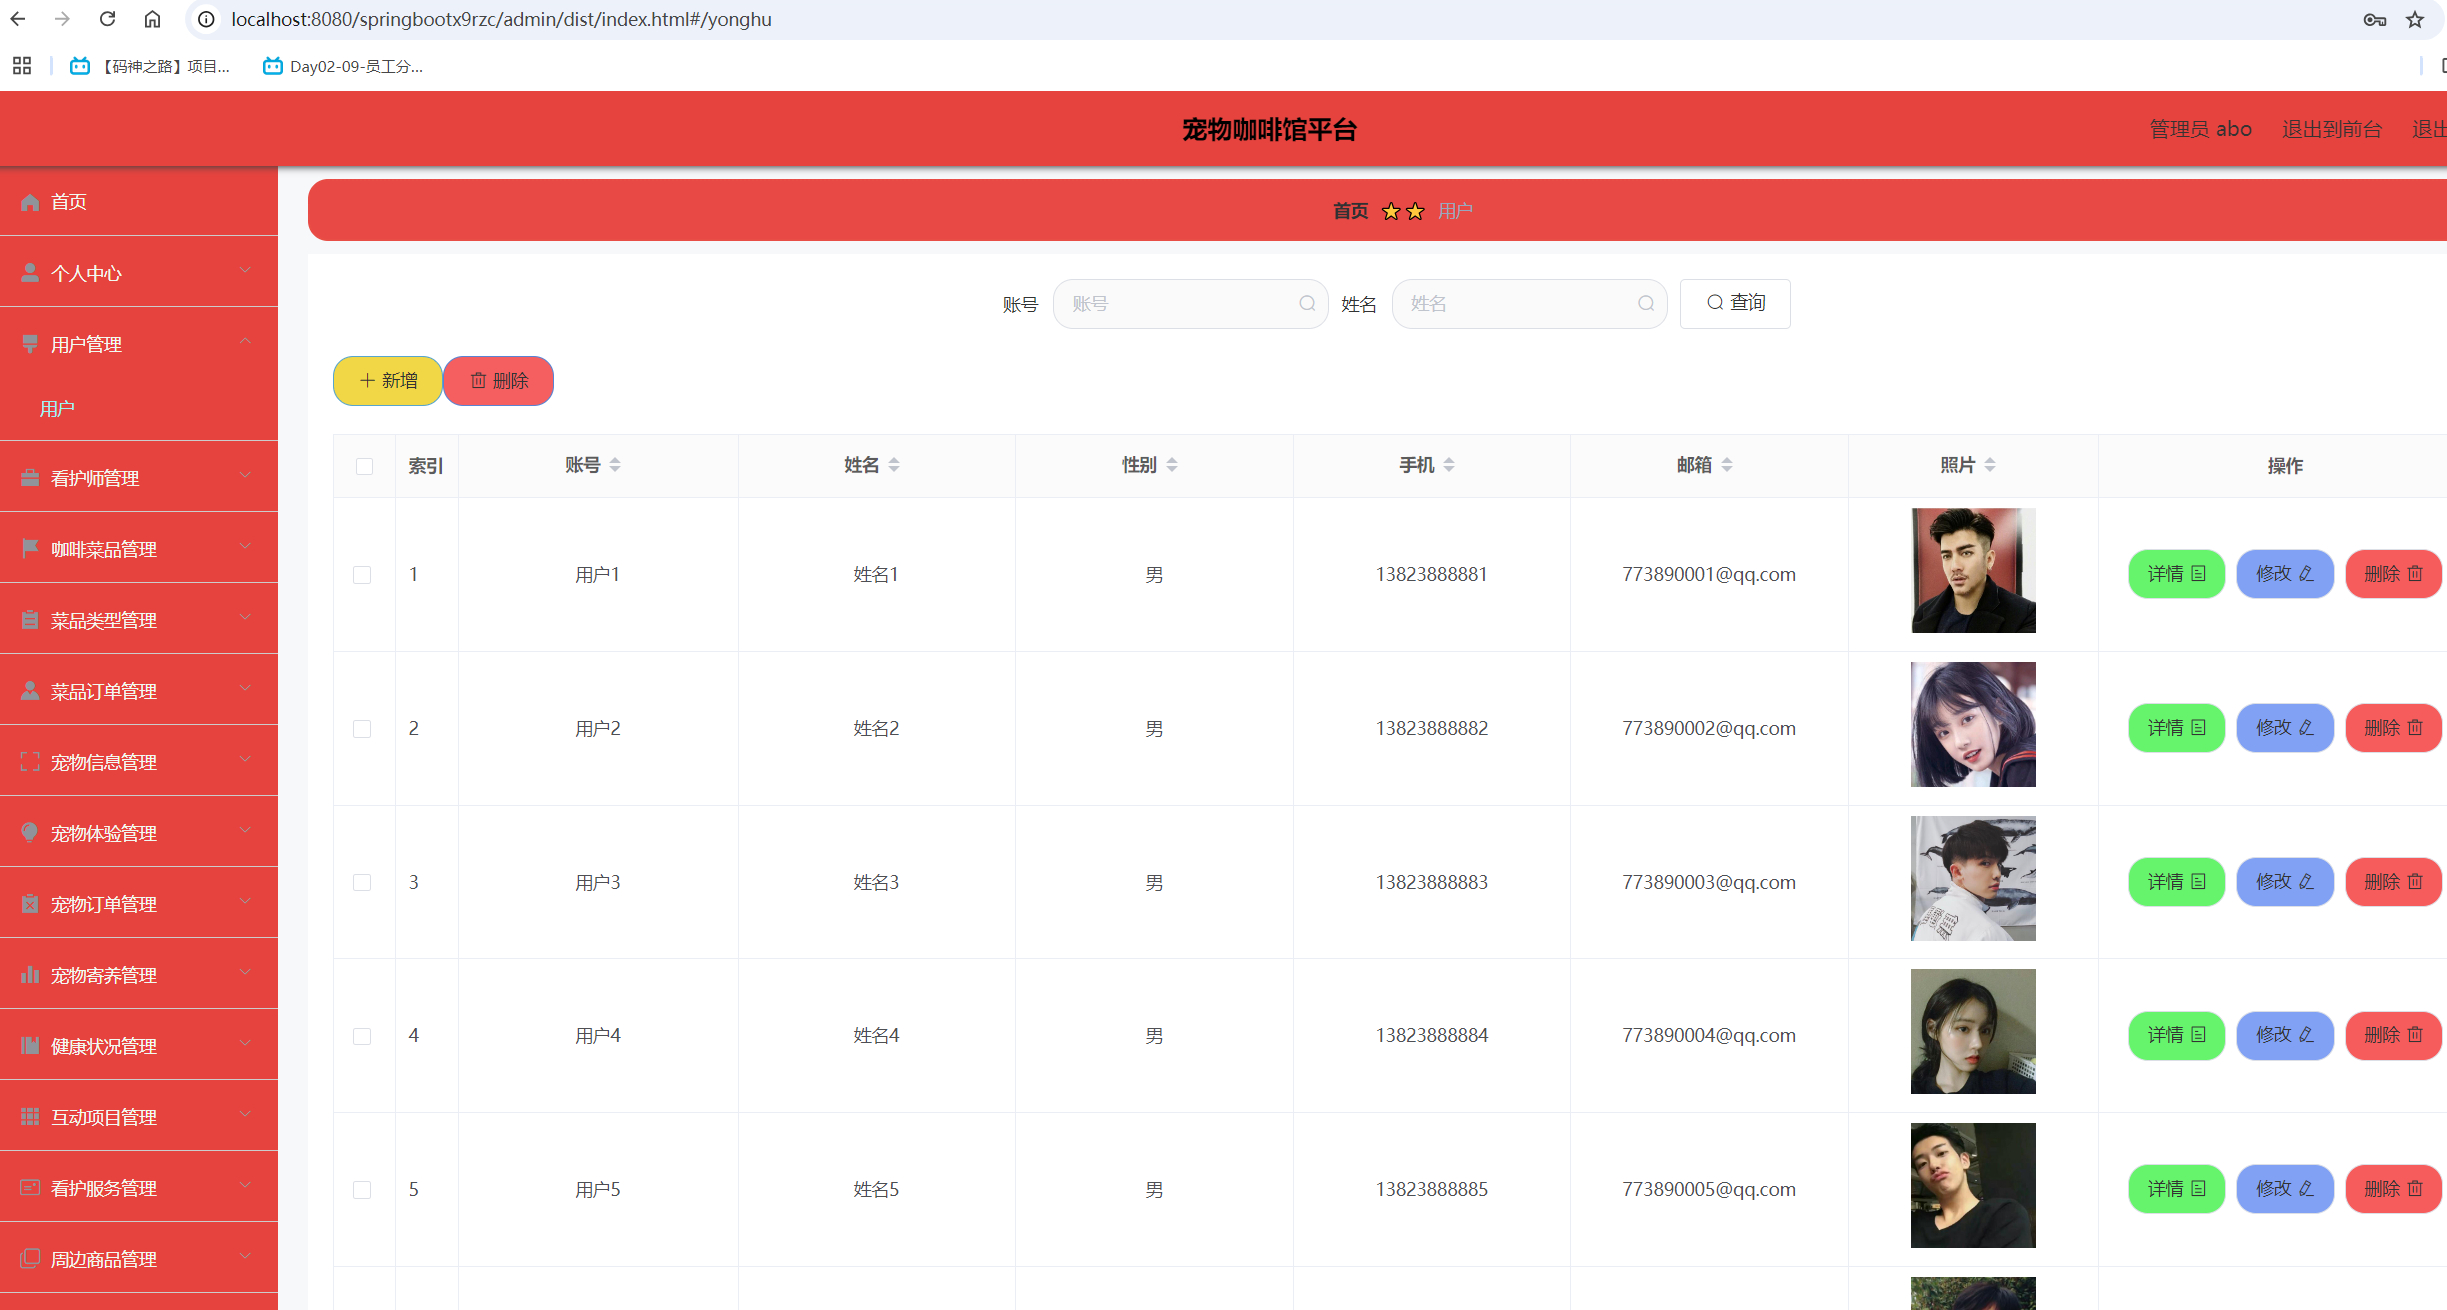2447x1310 pixels.
Task: Click 退出到前台 in top bar
Action: (x=2332, y=128)
